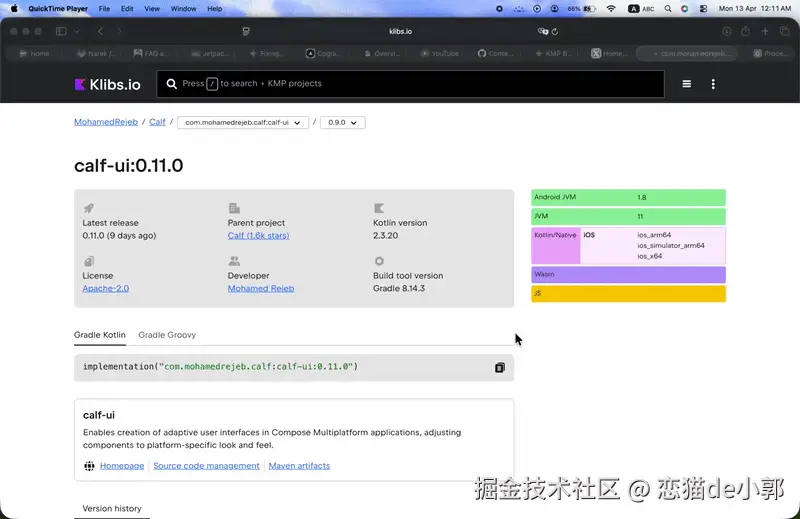Click the Klibs.io logo
800x519 pixels.
(107, 84)
